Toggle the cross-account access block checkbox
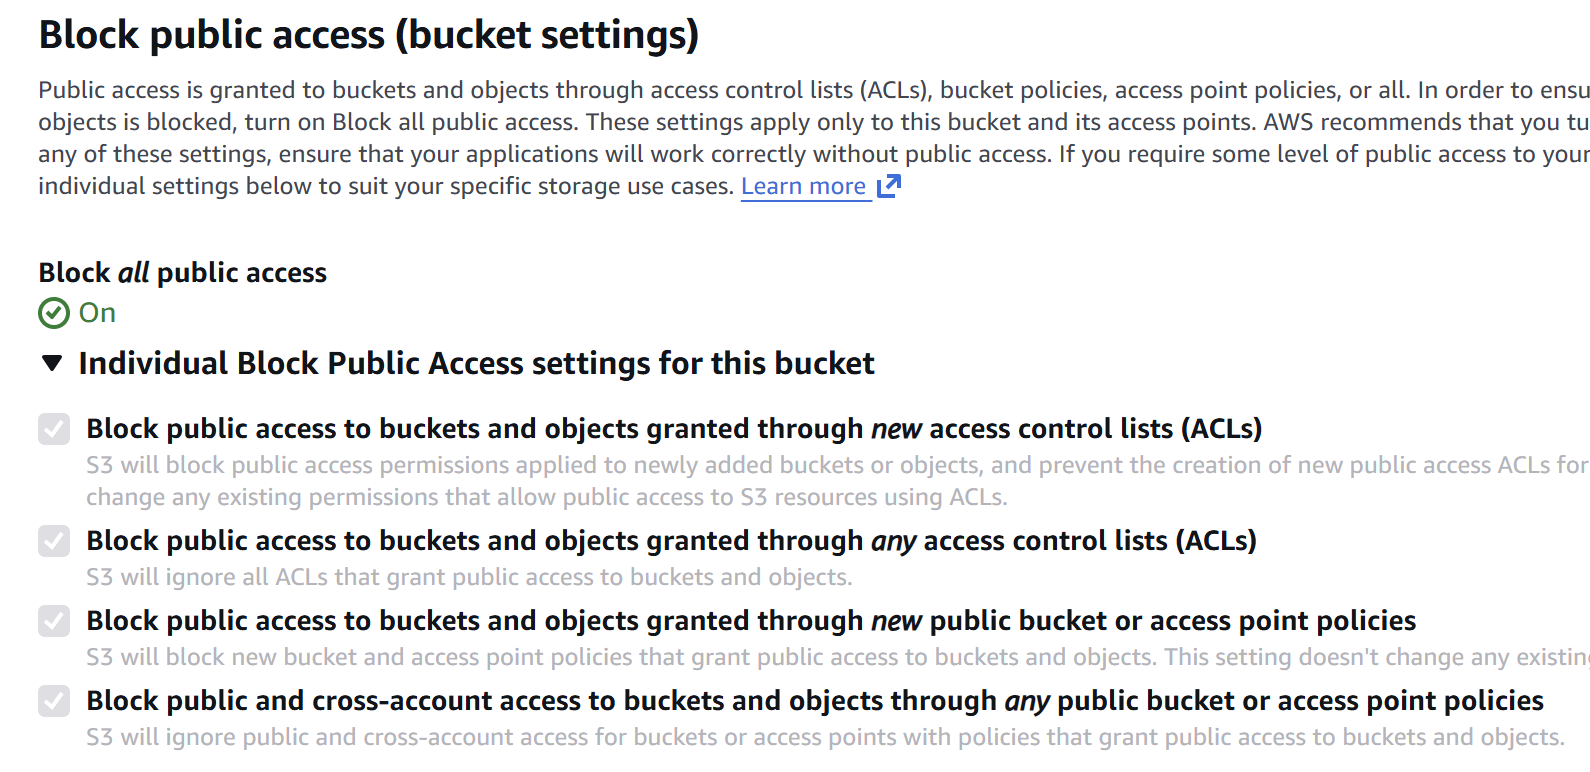The image size is (1590, 772). coord(54,701)
